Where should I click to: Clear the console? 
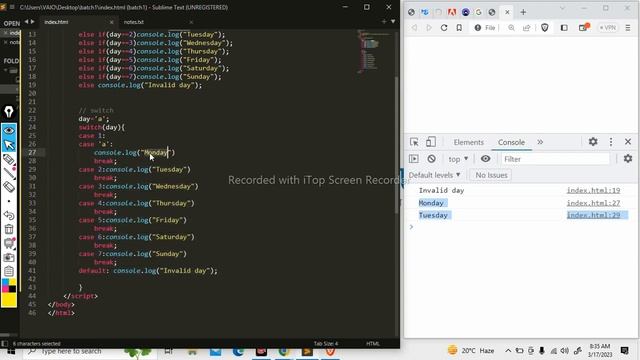[x=431, y=159]
